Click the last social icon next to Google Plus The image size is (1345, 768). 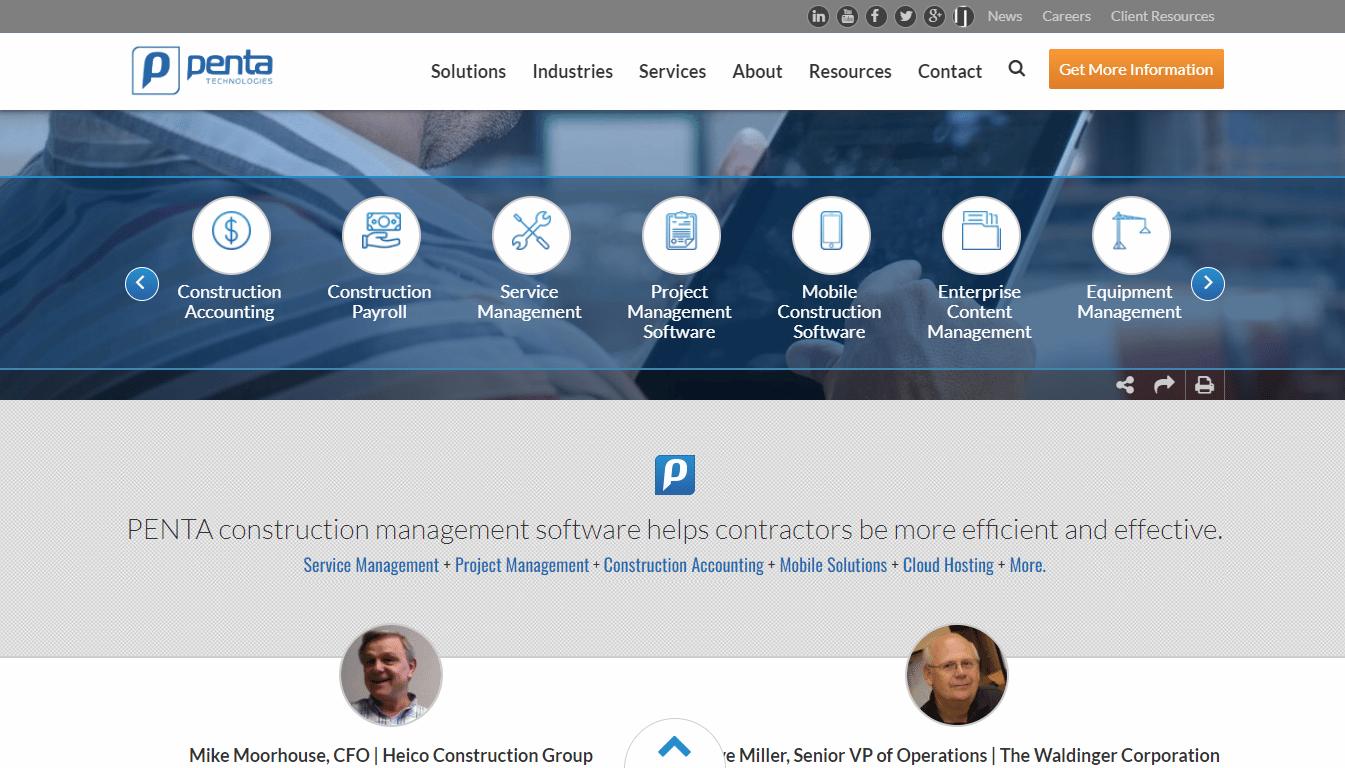click(963, 16)
